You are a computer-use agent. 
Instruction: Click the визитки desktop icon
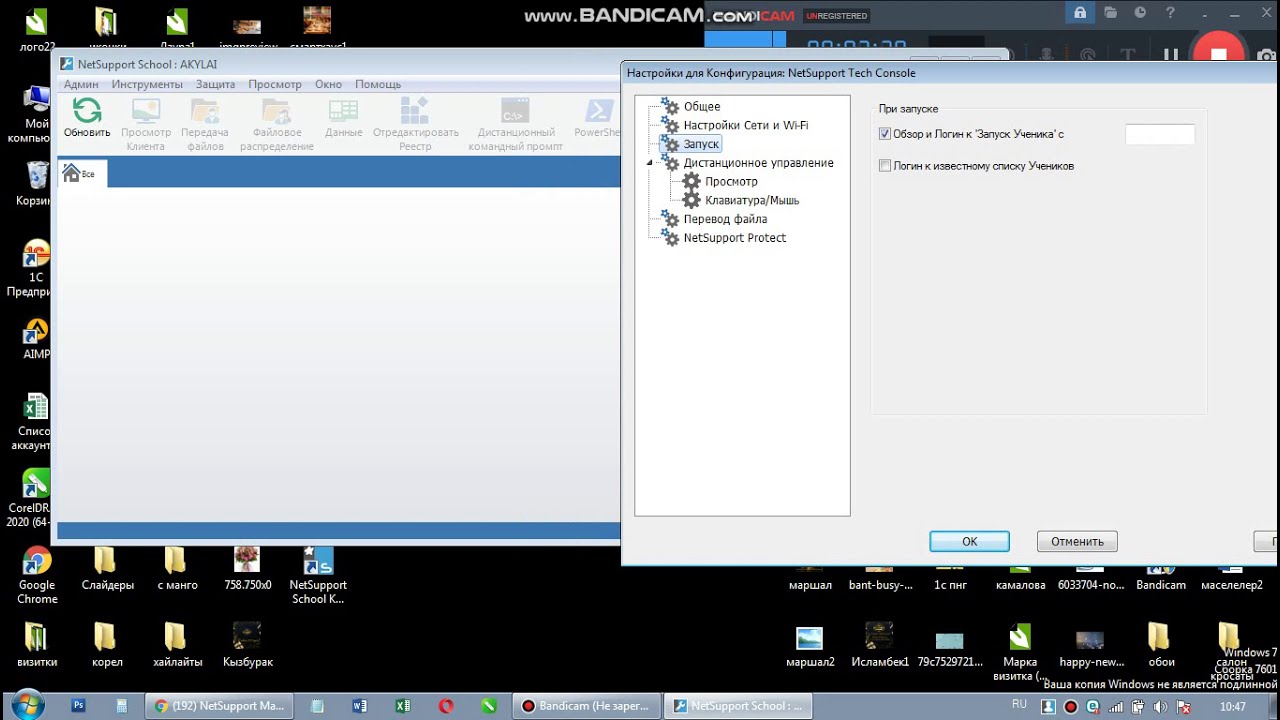(x=37, y=645)
